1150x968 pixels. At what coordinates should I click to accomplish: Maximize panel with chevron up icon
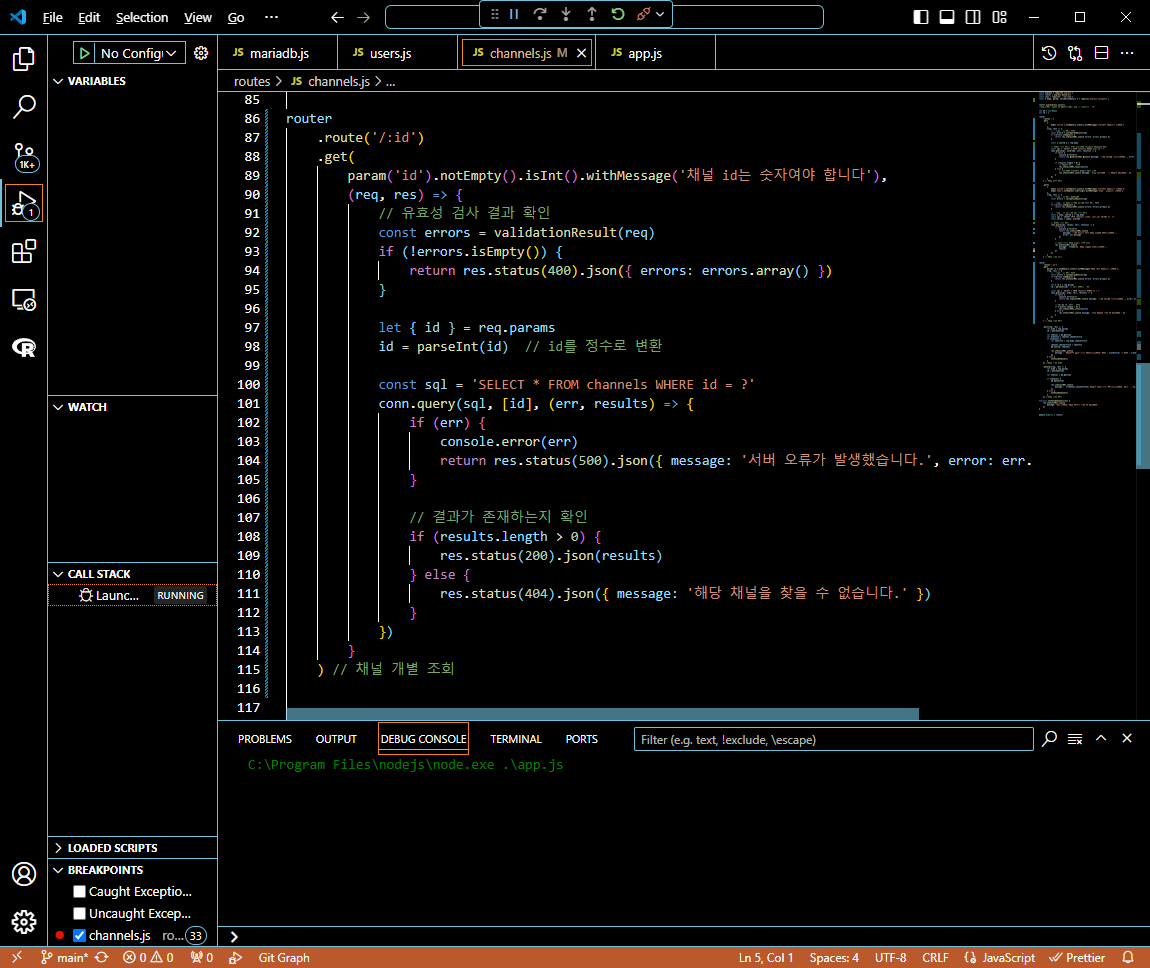1101,738
